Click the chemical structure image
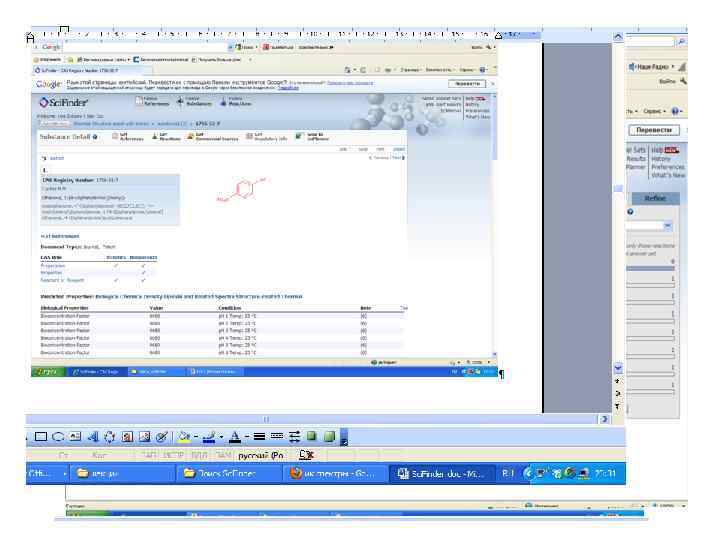The image size is (720, 540). pos(242,190)
